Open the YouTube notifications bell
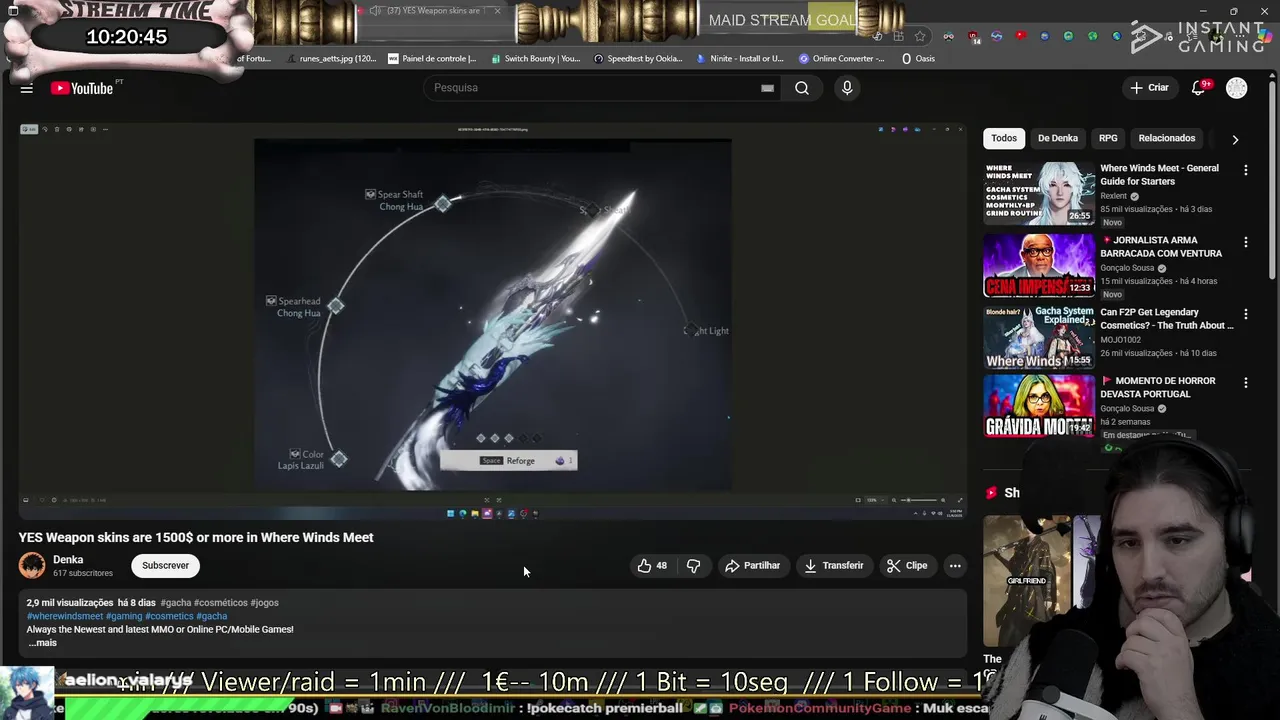The image size is (1280, 720). pyautogui.click(x=1198, y=88)
